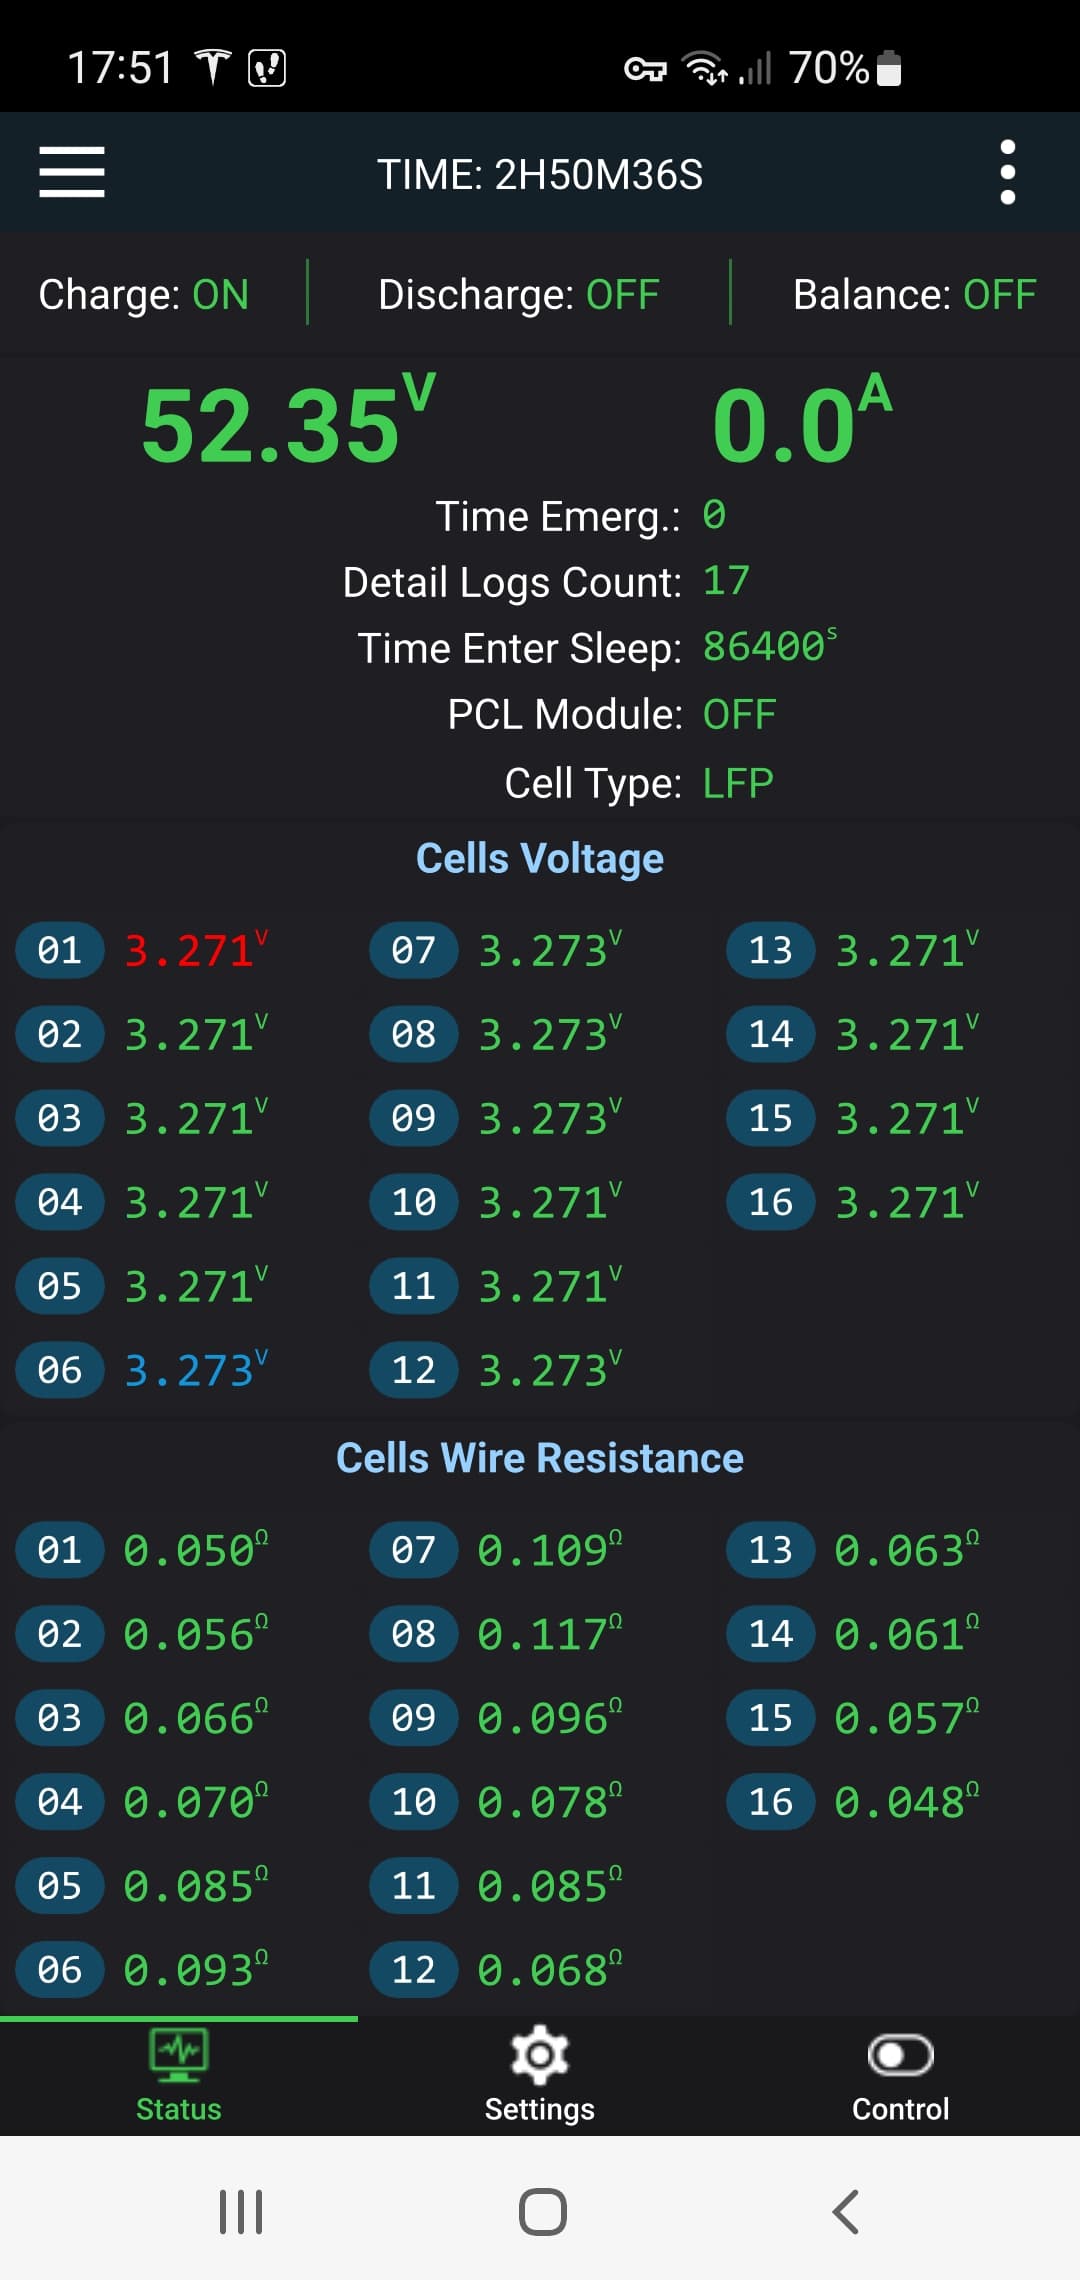This screenshot has width=1080, height=2280.
Task: Tap the Control toggle icon
Action: [900, 2055]
